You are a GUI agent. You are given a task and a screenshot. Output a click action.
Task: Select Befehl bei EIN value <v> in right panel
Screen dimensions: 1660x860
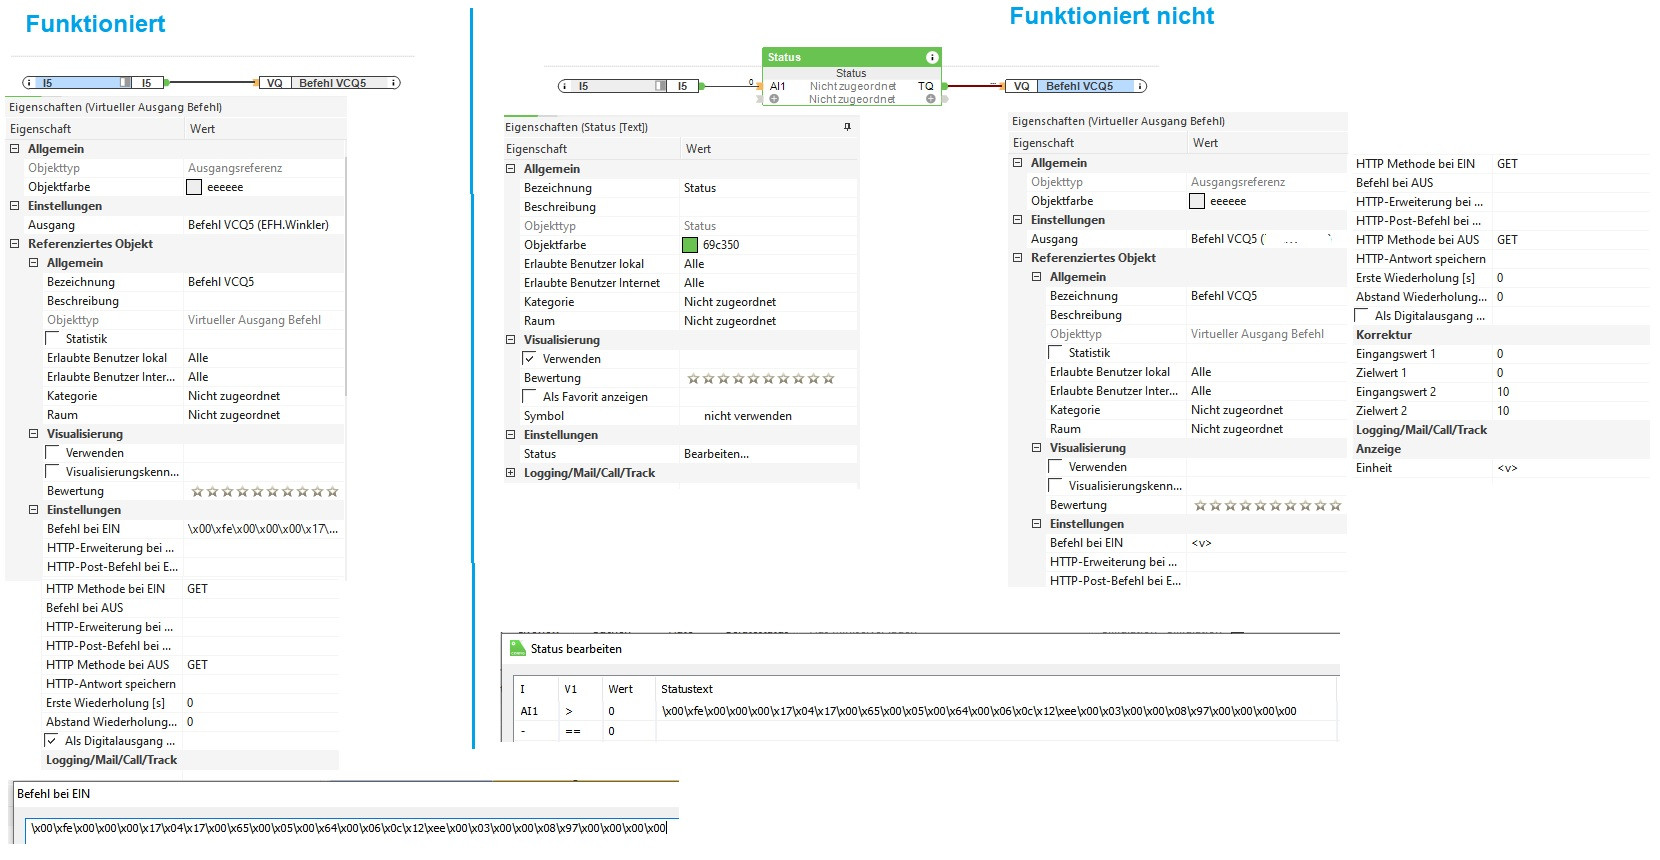click(1201, 542)
